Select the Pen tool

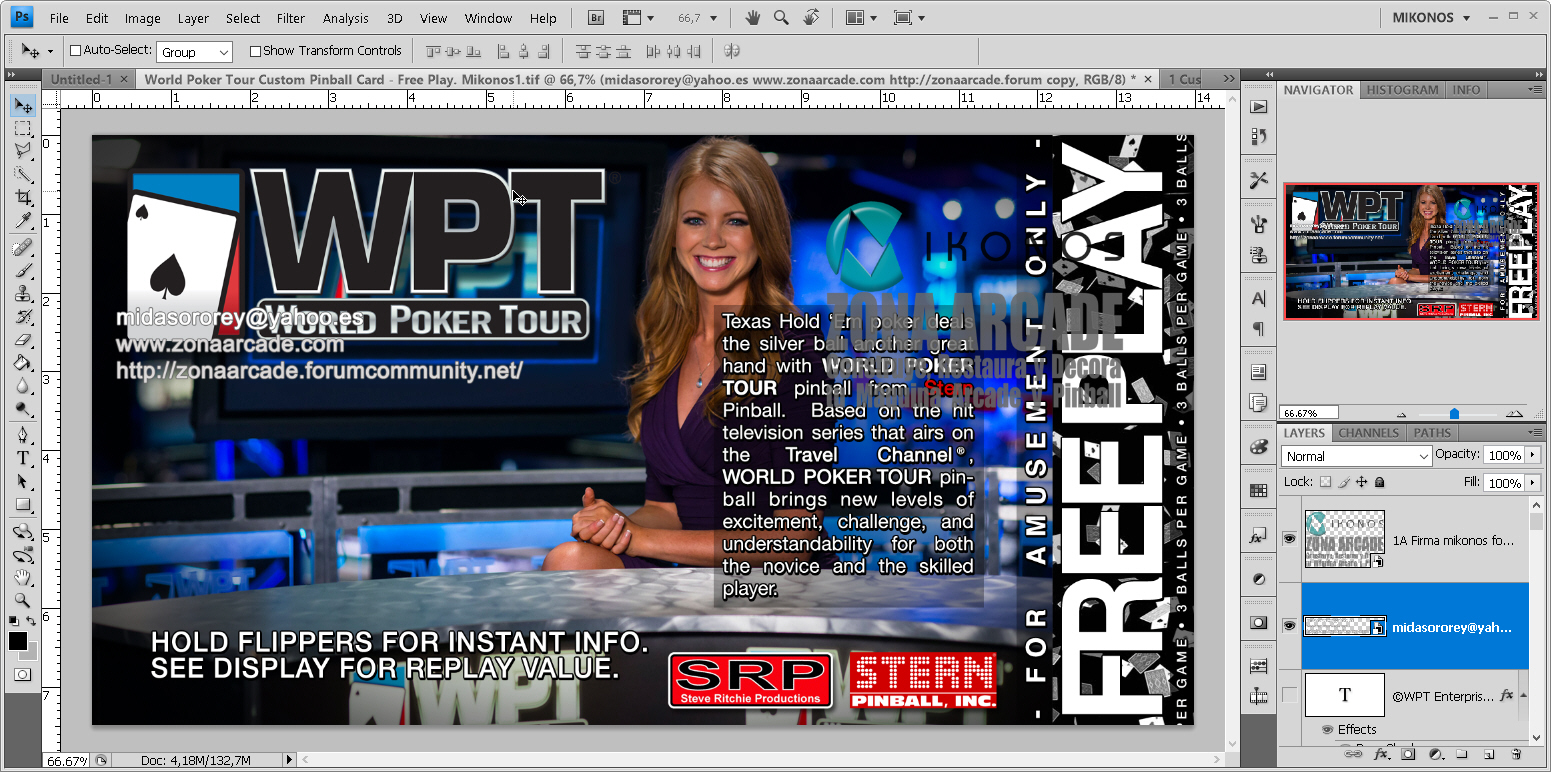point(23,436)
